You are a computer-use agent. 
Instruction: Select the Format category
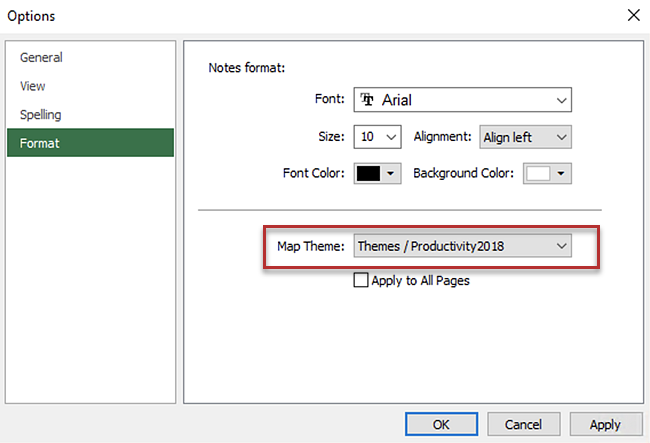tap(90, 143)
